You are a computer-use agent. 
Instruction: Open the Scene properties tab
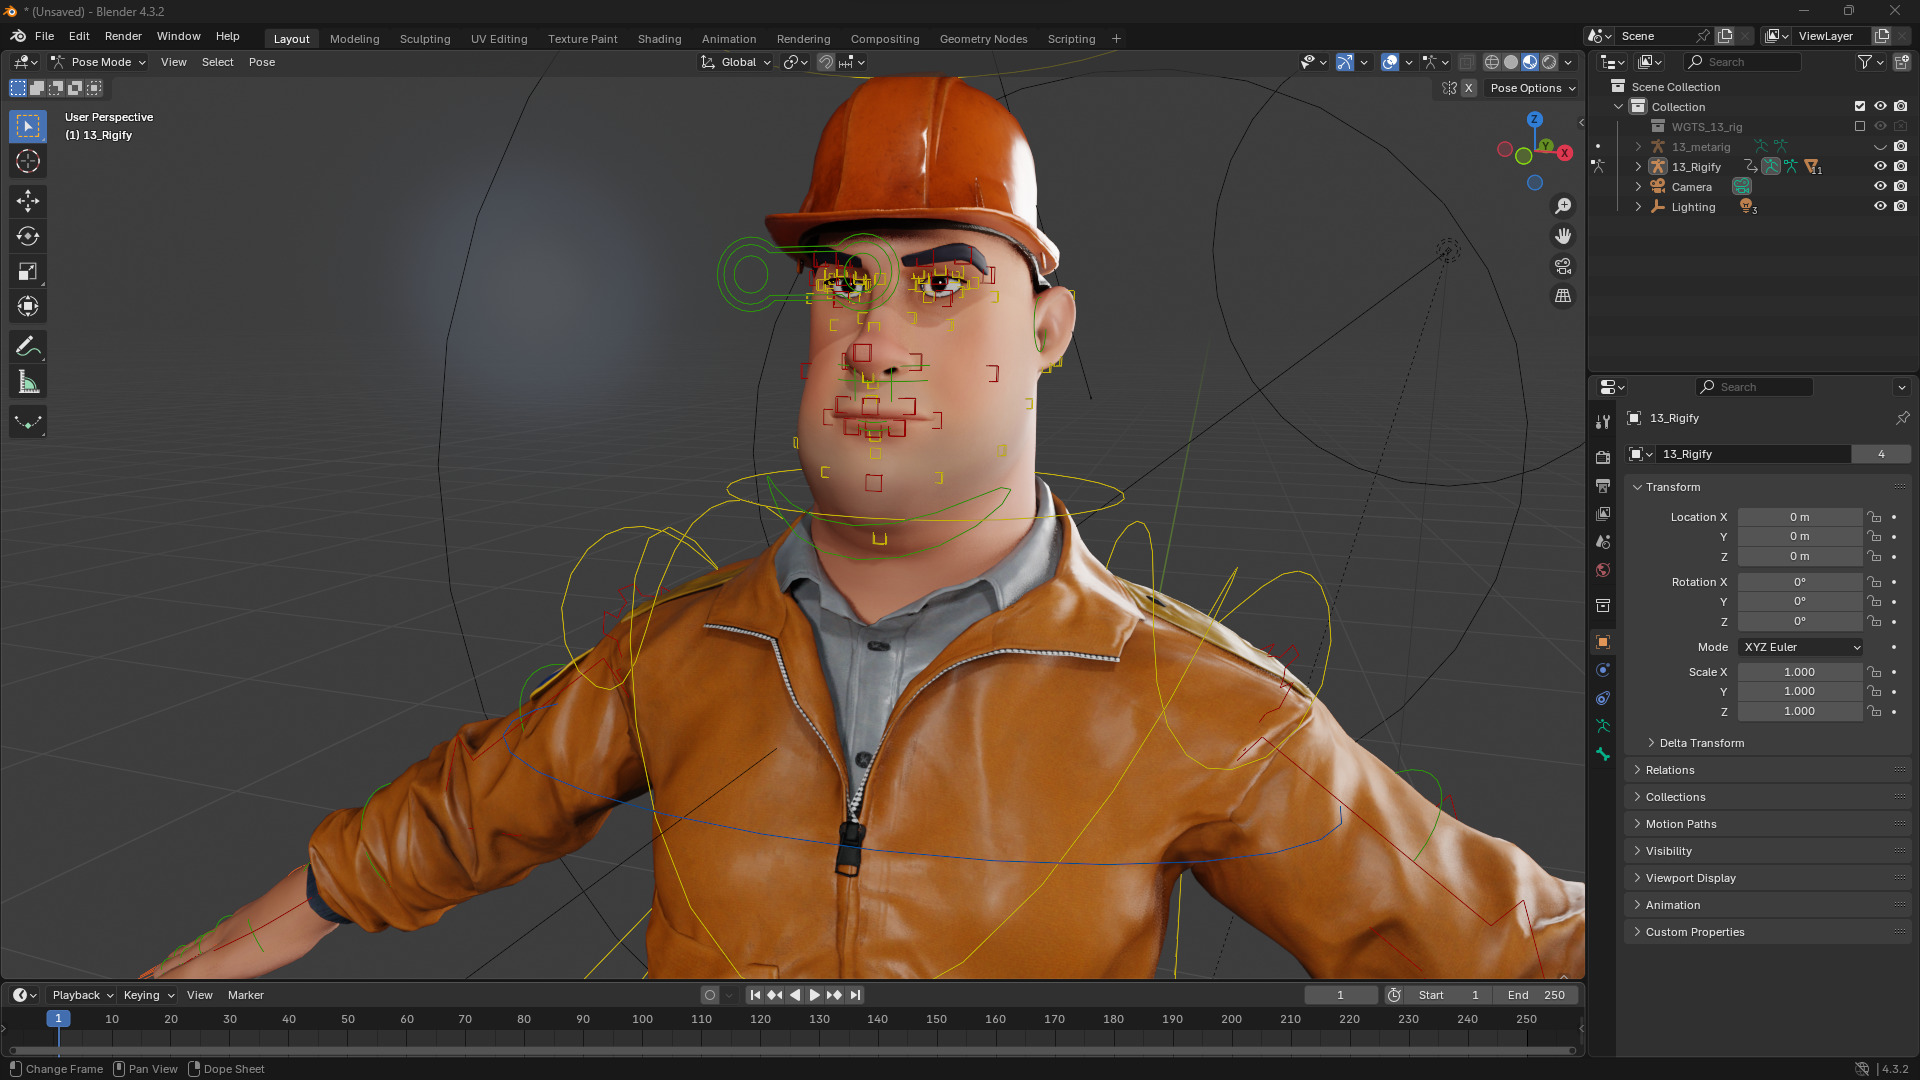coord(1603,541)
